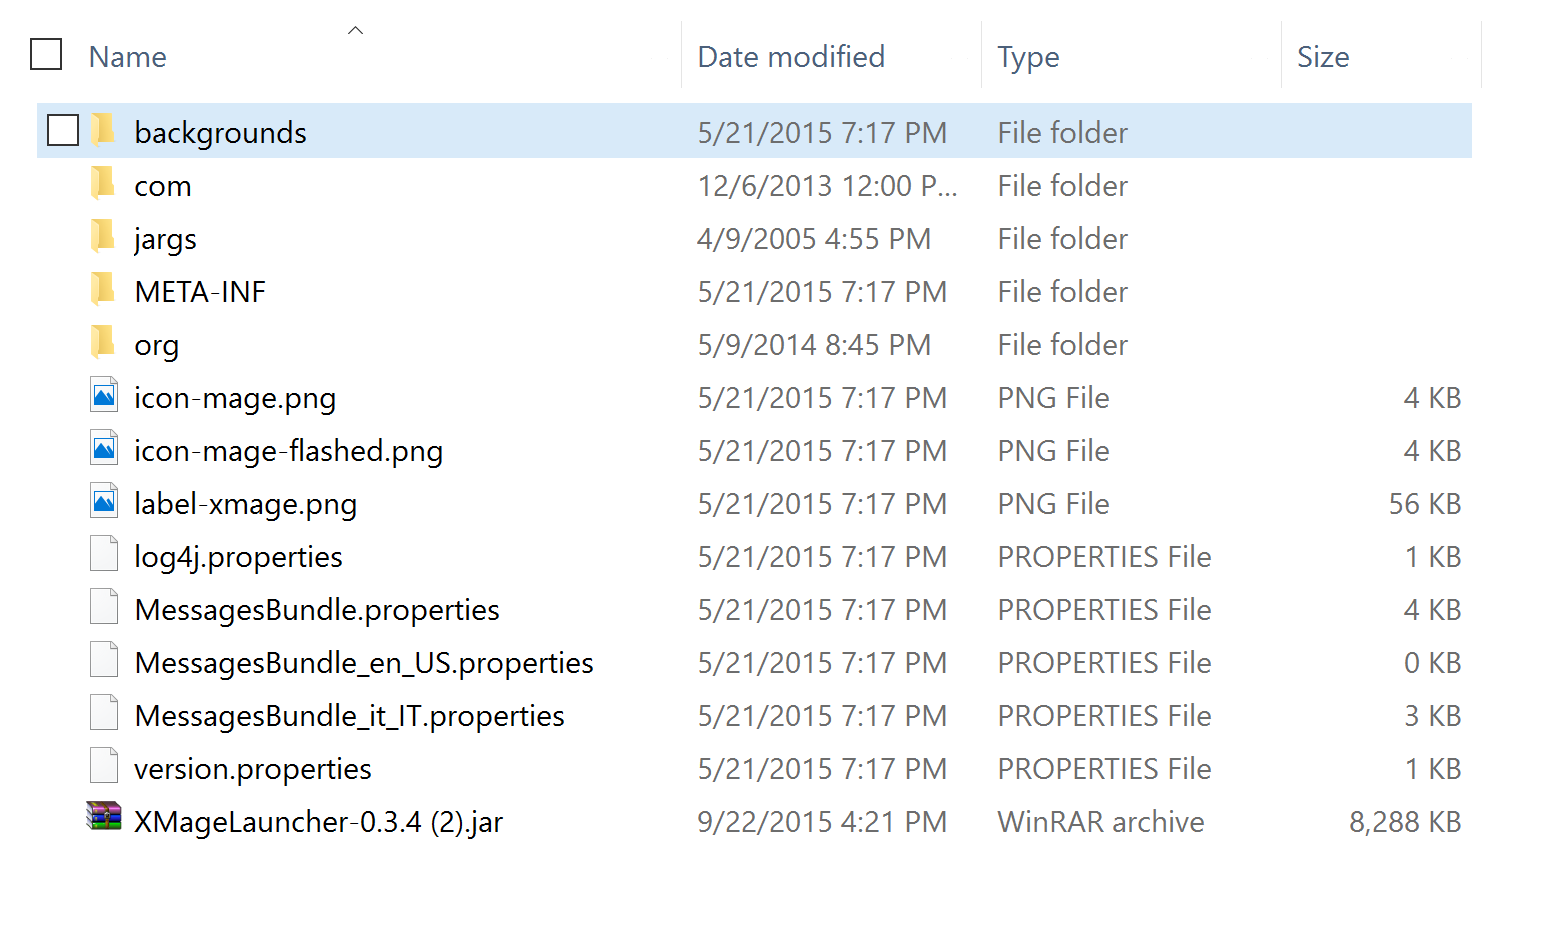Select icon-mage-flashed.png file name
Viewport: 1549px width, 934px height.
point(288,451)
